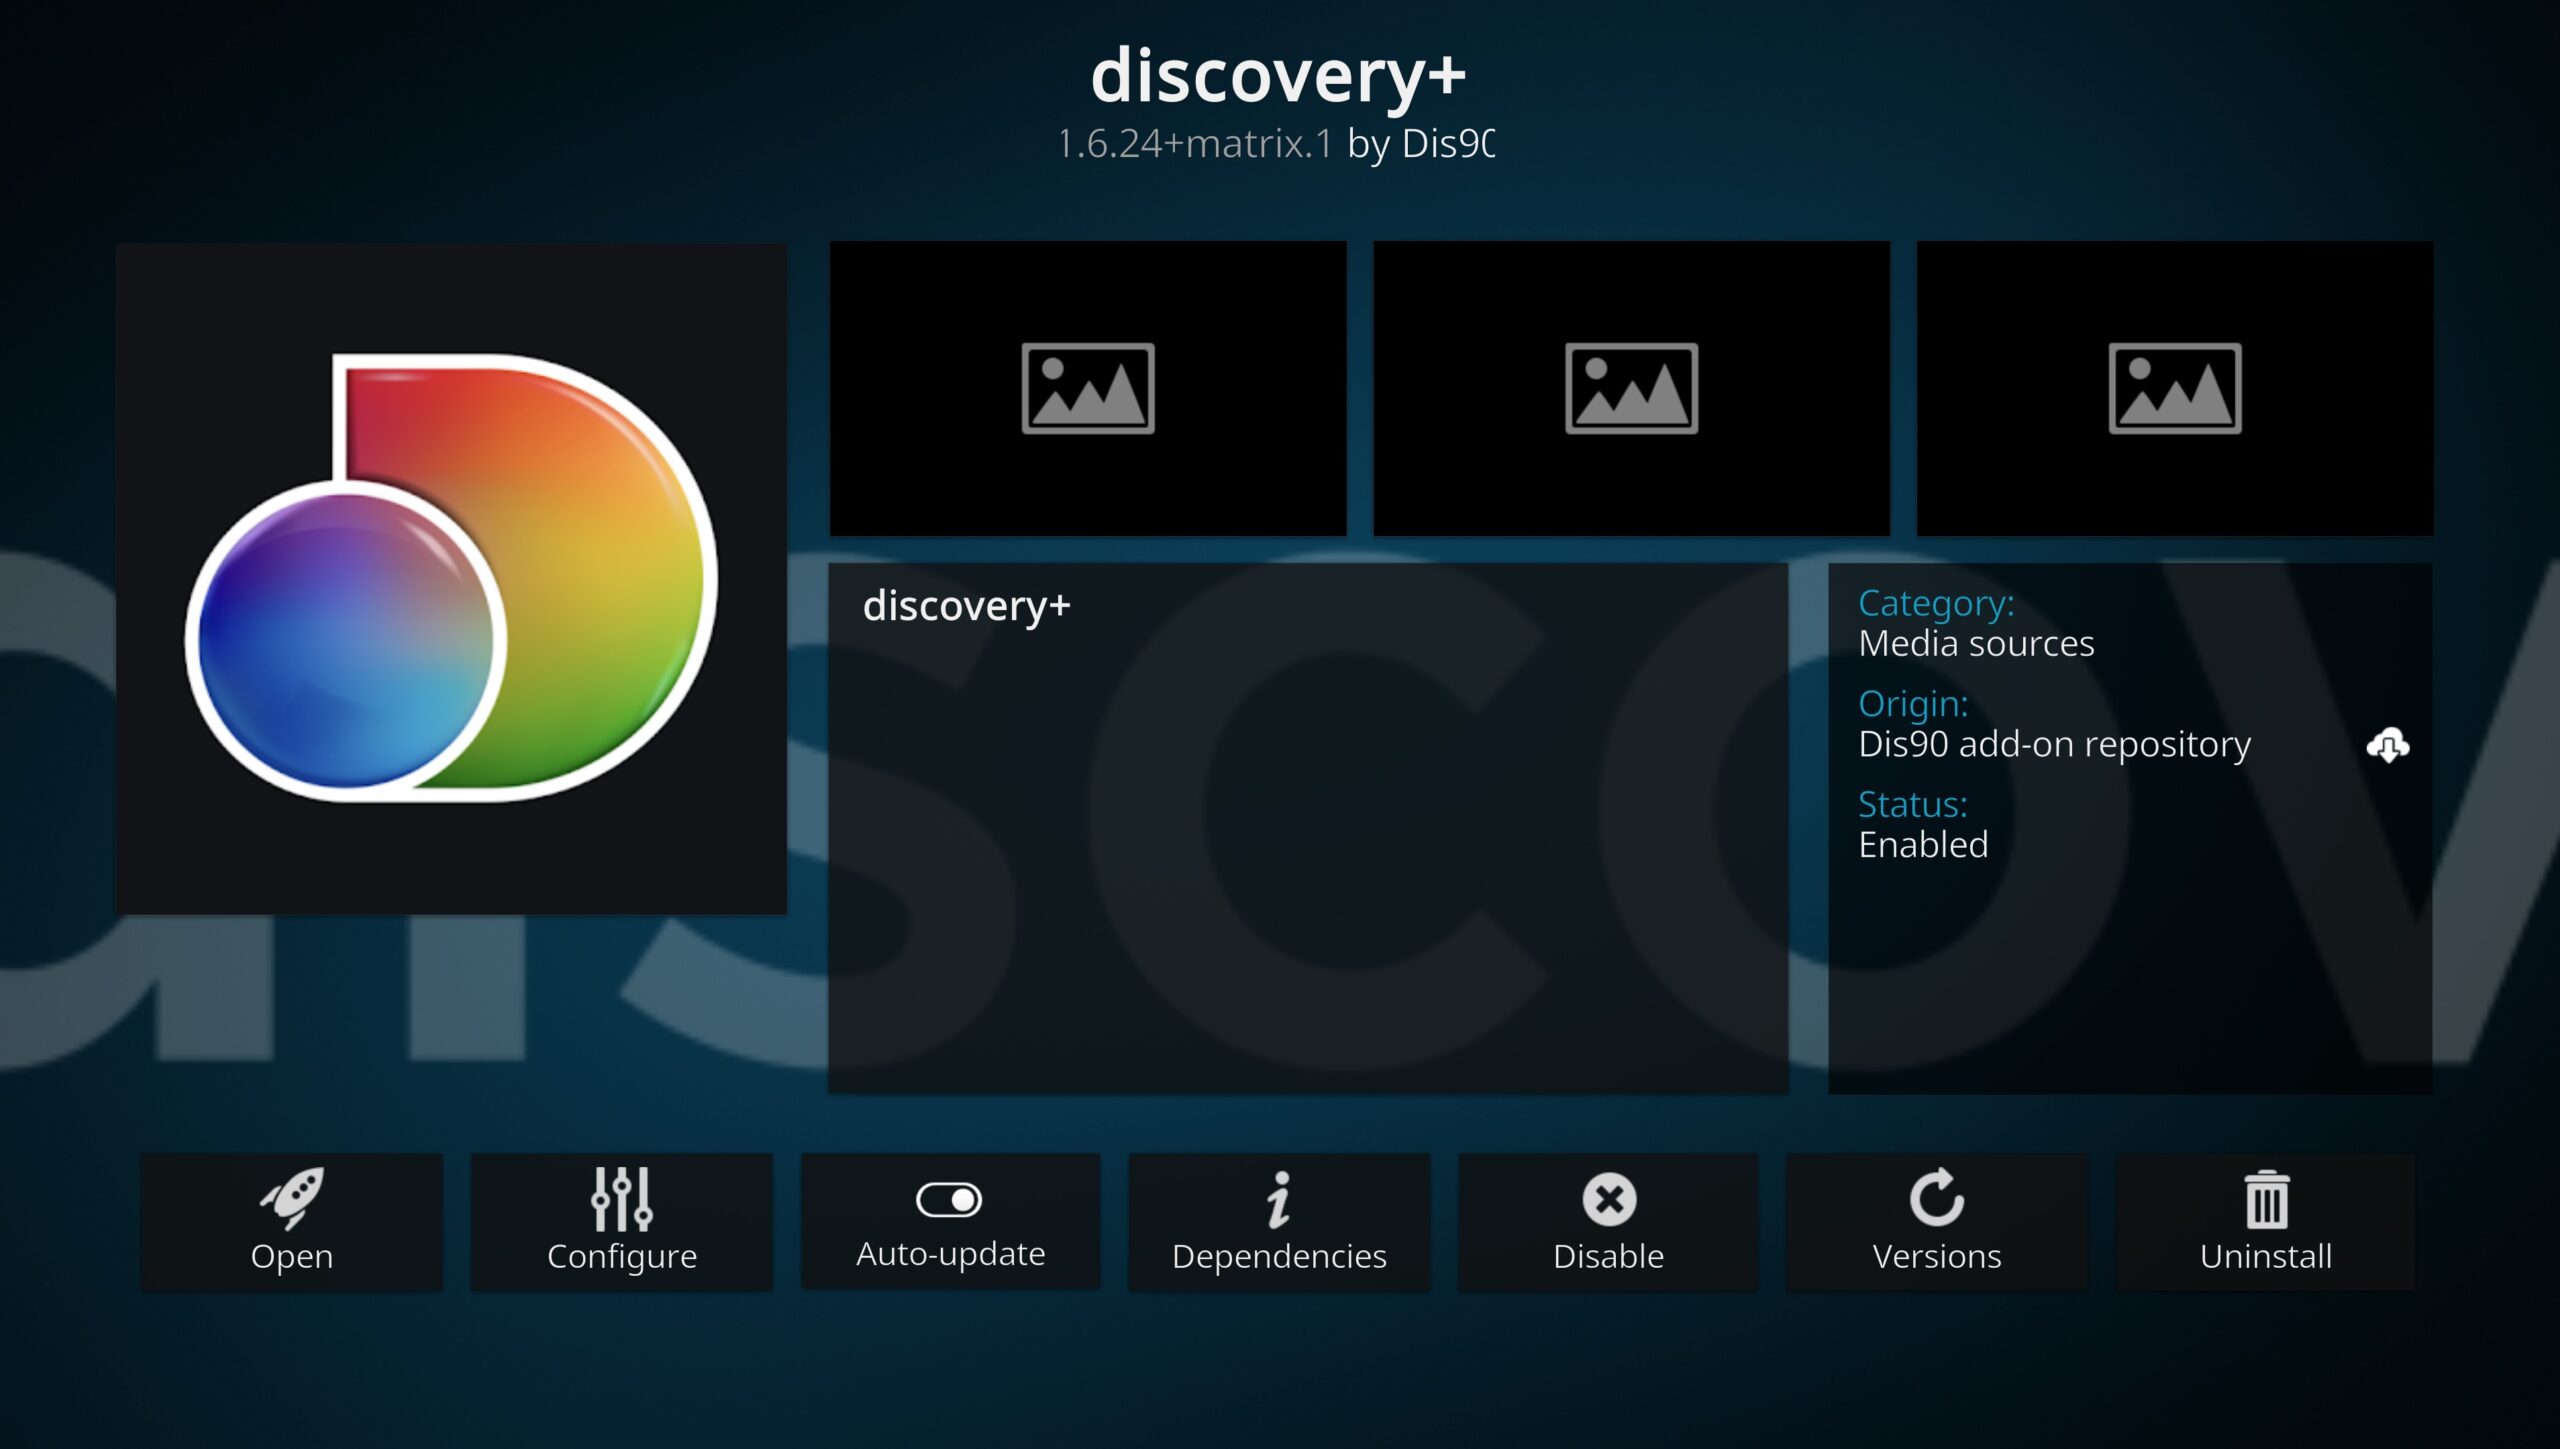The width and height of the screenshot is (2560, 1449).
Task: Click the 'Category:' label
Action: 1936,603
